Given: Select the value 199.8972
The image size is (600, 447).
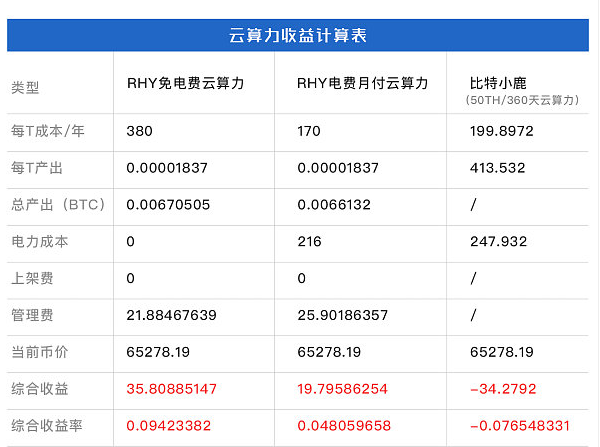Looking at the screenshot, I should (x=501, y=131).
